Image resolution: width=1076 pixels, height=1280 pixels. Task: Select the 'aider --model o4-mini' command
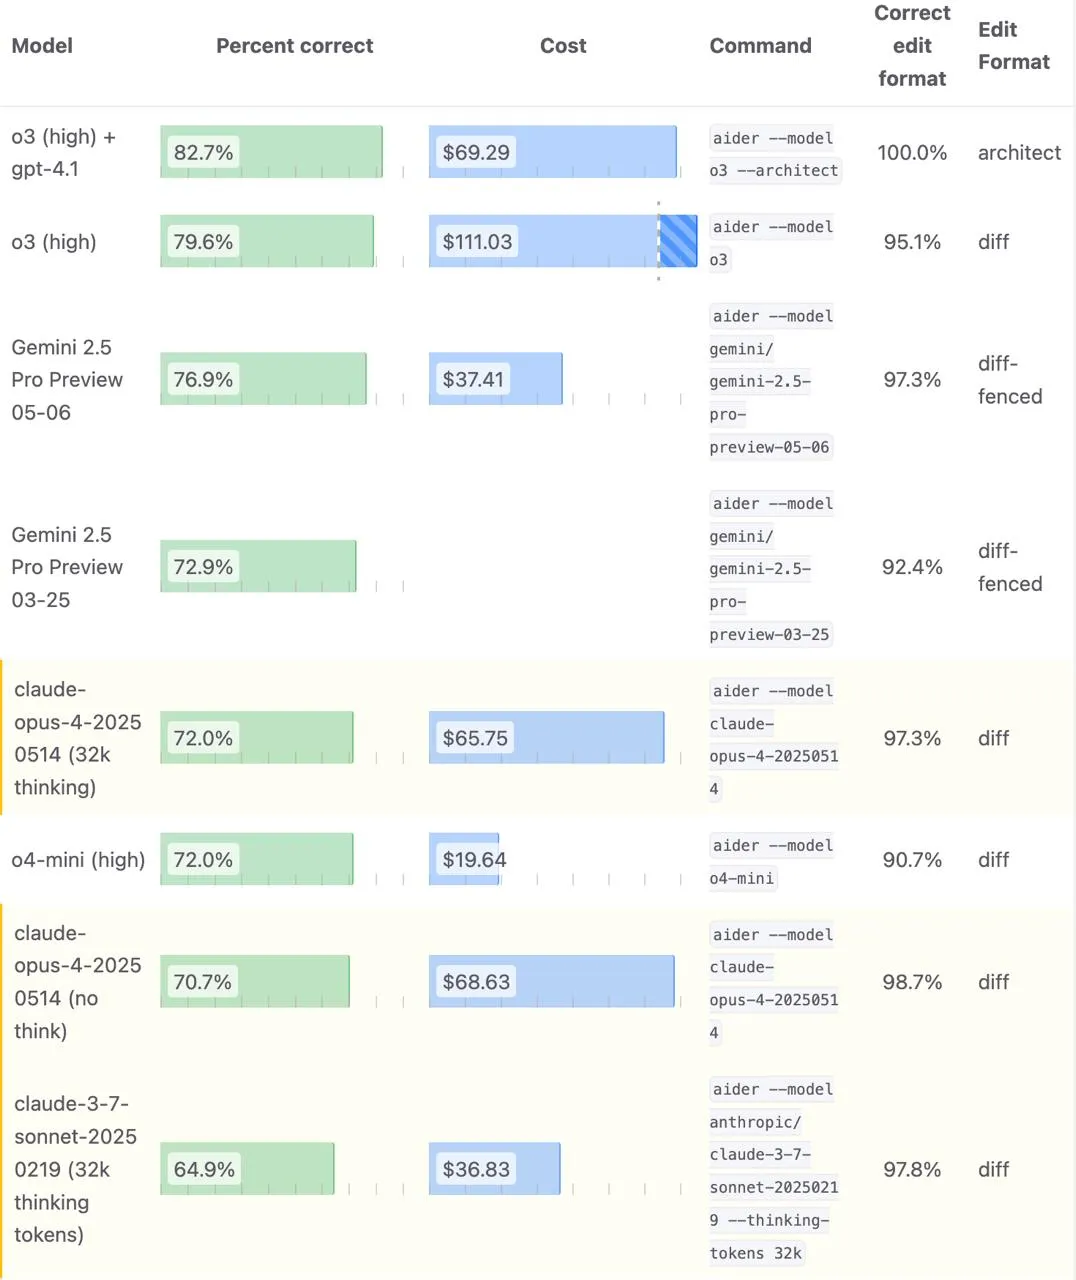point(771,862)
